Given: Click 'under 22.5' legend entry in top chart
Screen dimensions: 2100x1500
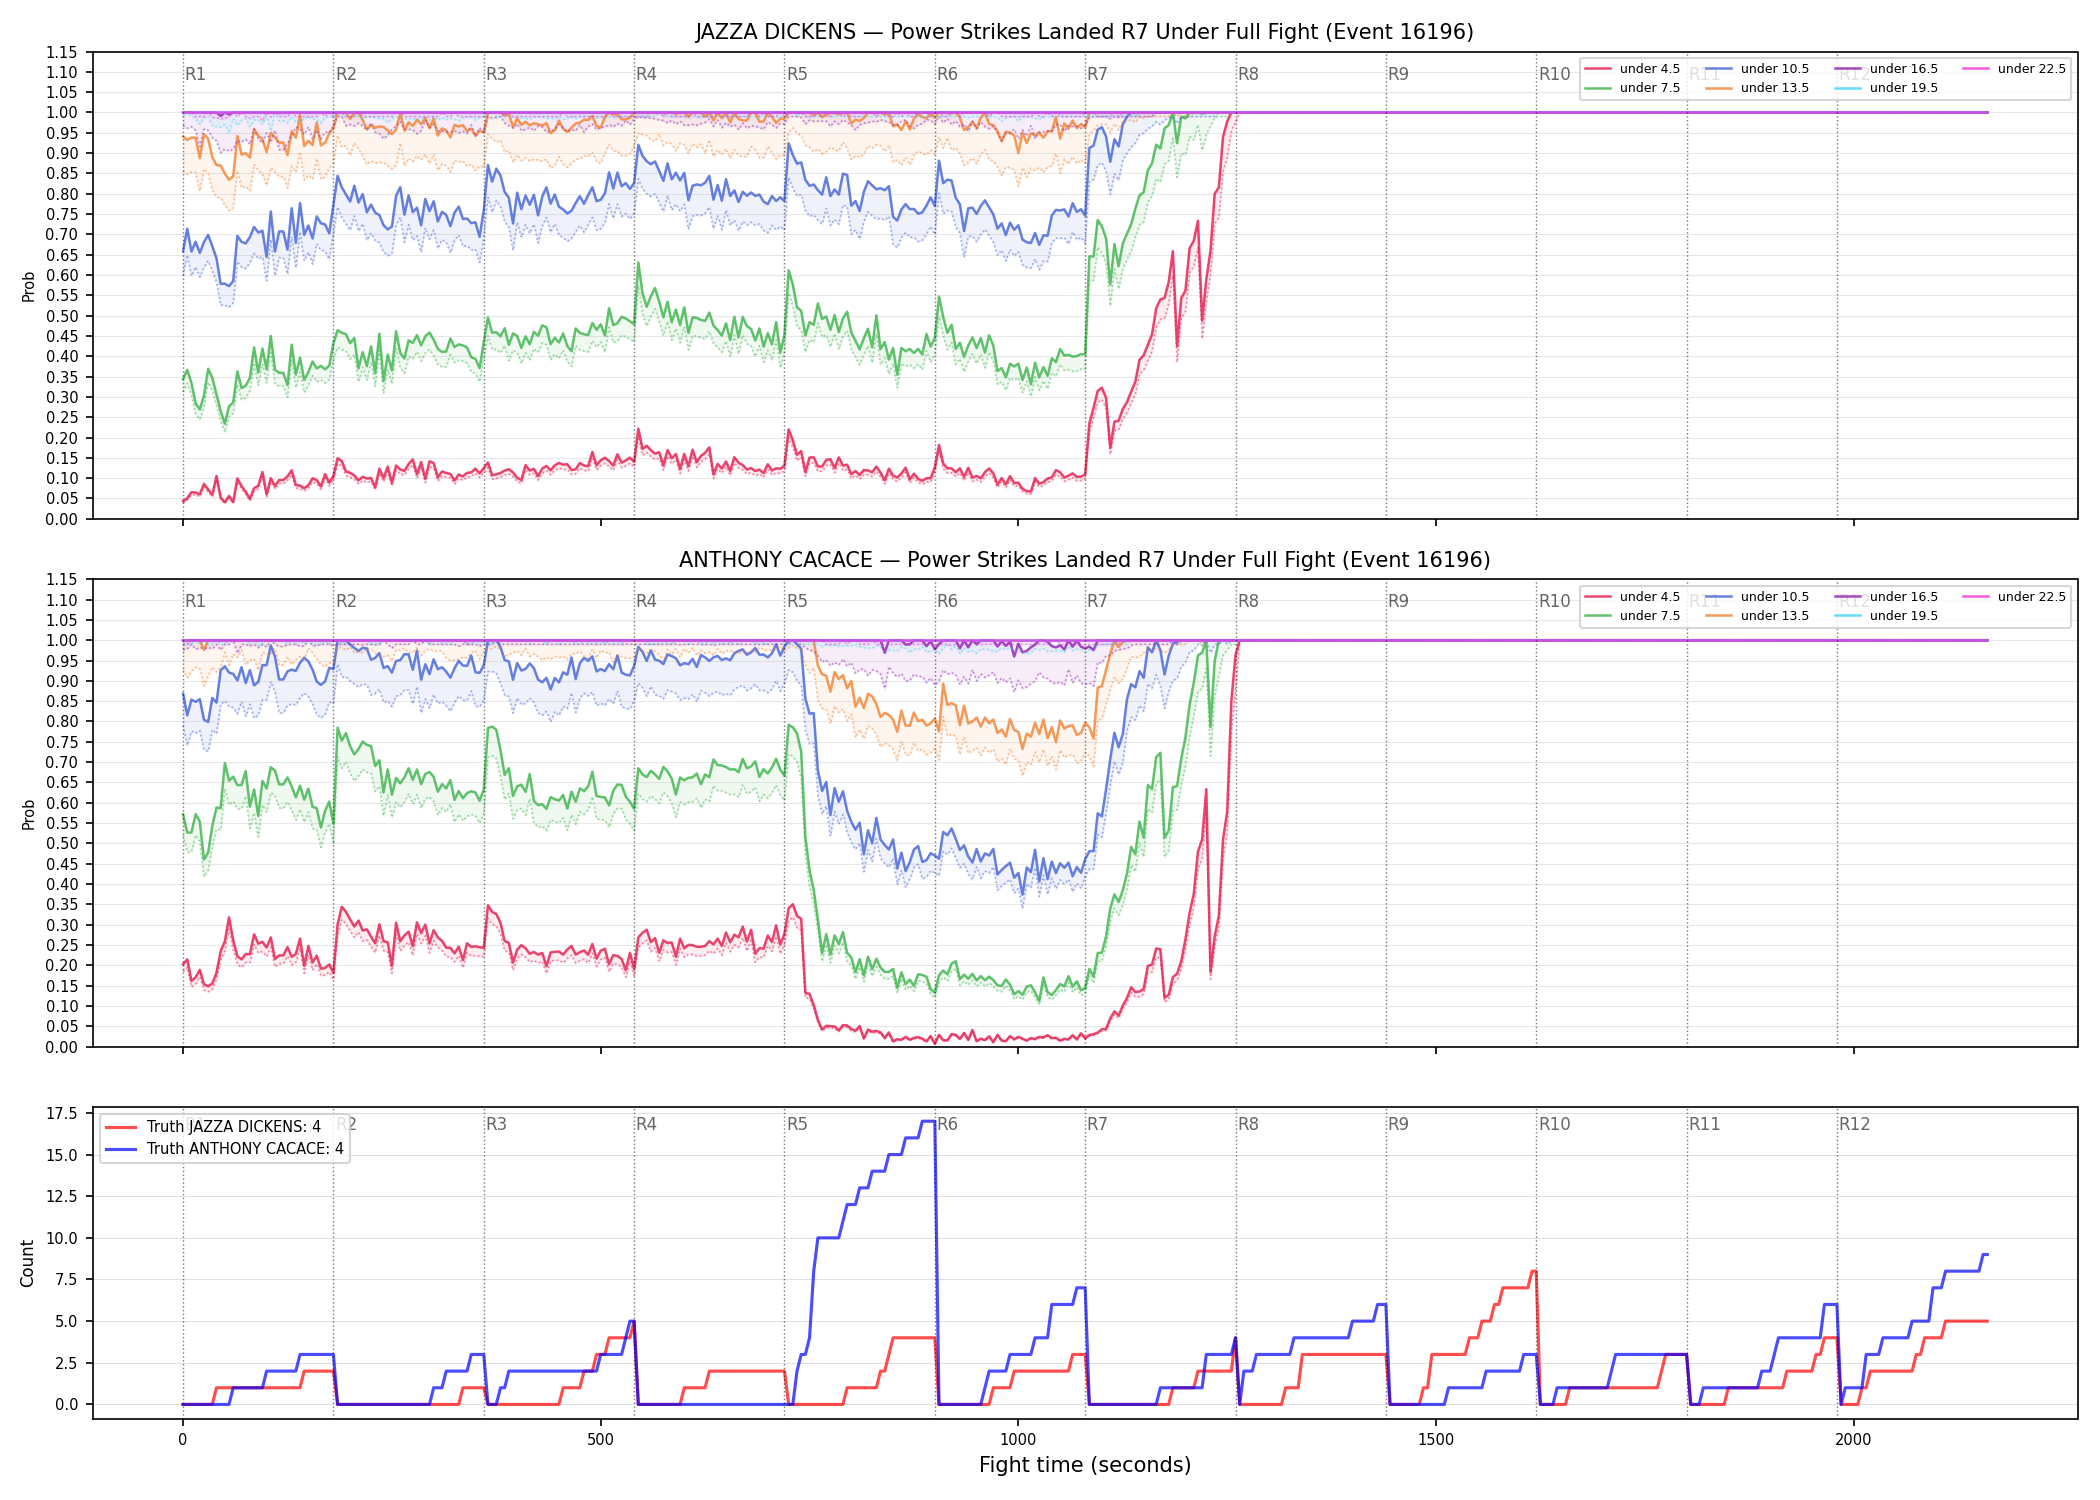Looking at the screenshot, I should click(2014, 69).
